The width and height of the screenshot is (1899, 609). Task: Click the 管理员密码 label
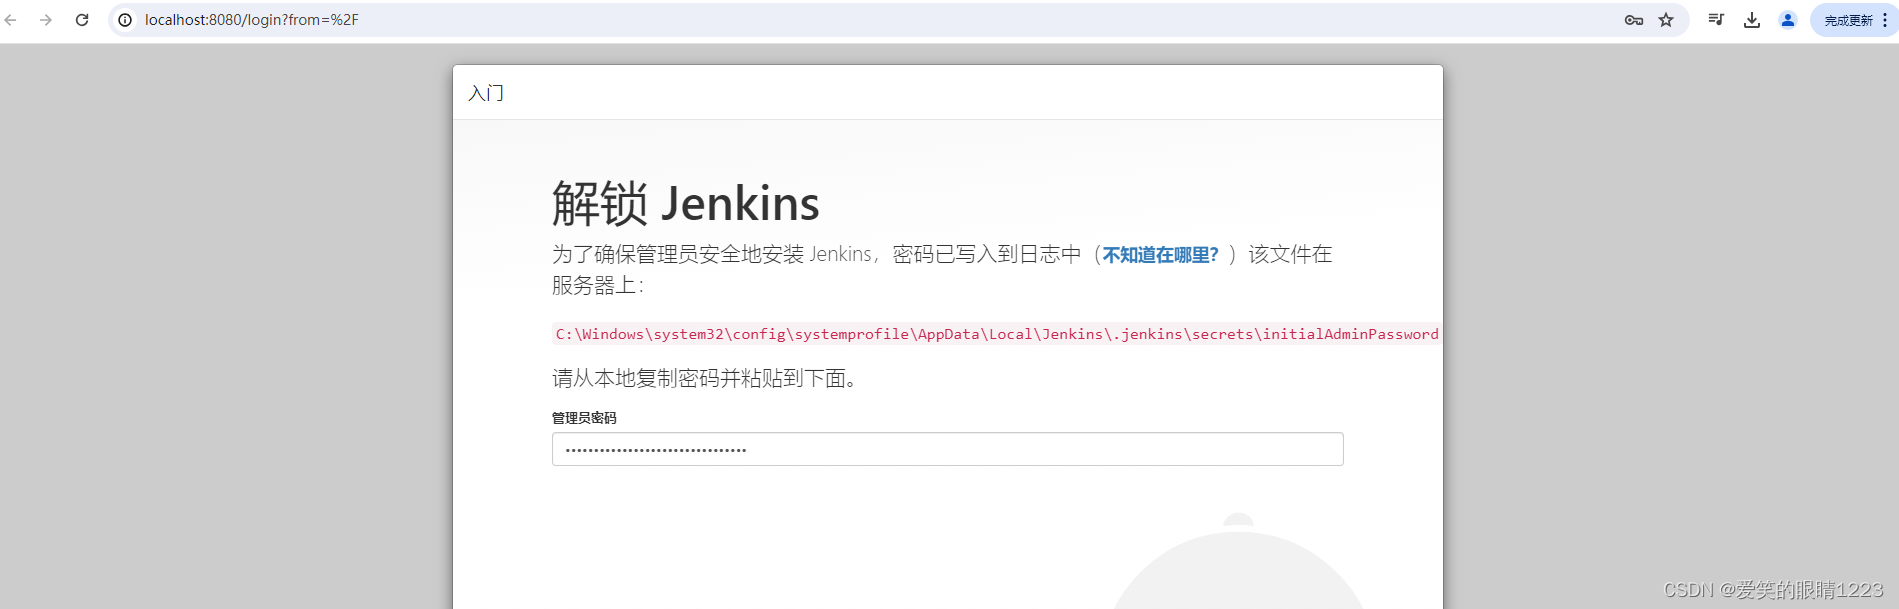[584, 418]
